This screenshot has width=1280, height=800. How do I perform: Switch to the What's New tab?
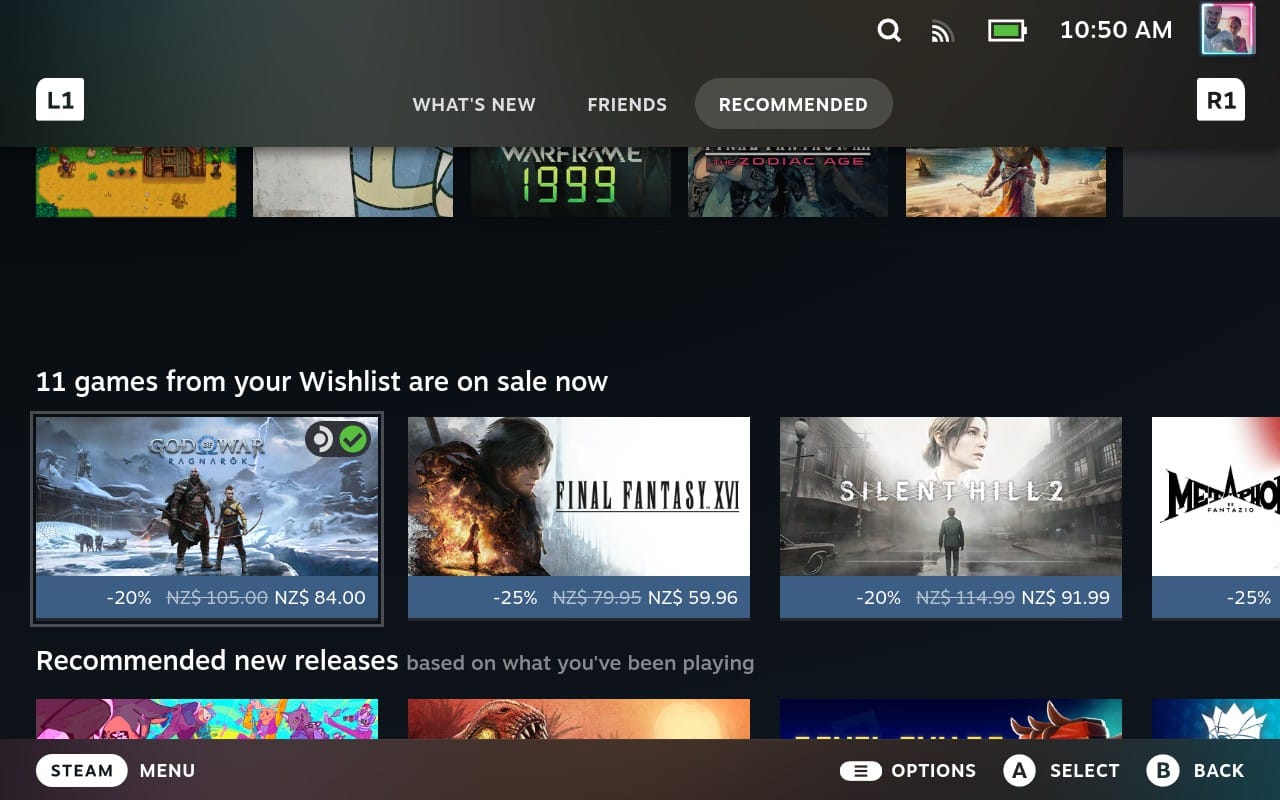(474, 104)
